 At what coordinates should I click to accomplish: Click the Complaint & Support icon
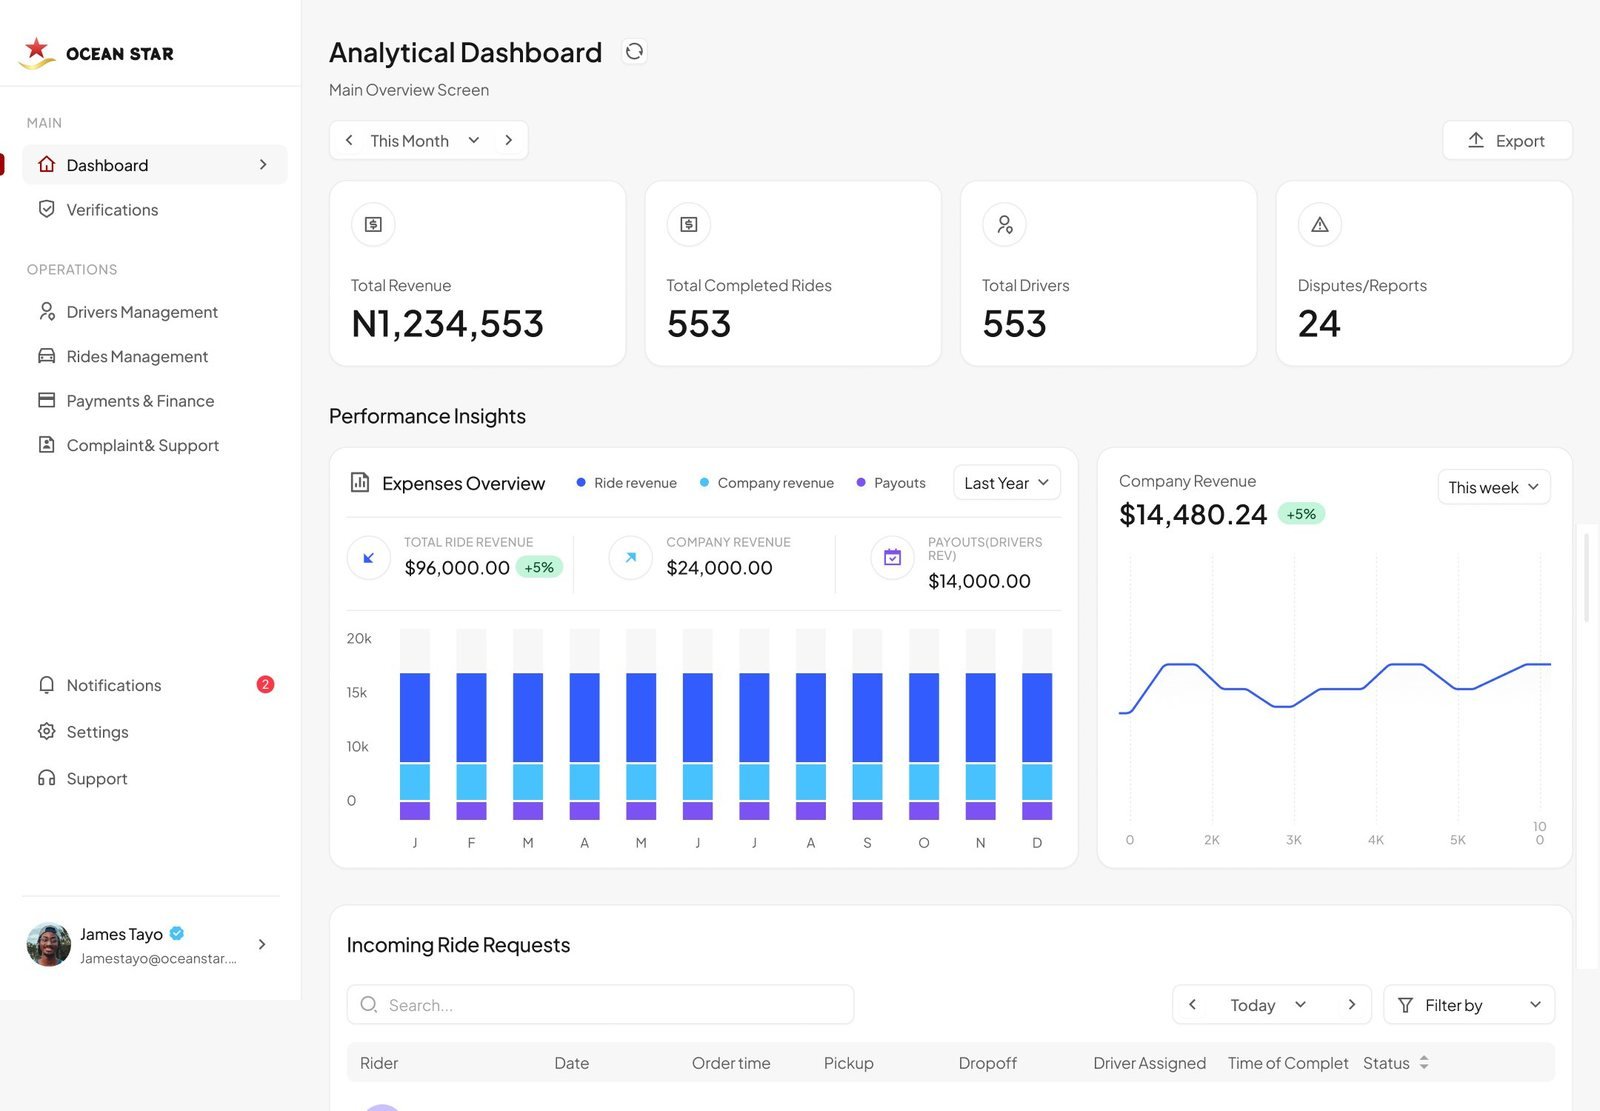pyautogui.click(x=46, y=444)
